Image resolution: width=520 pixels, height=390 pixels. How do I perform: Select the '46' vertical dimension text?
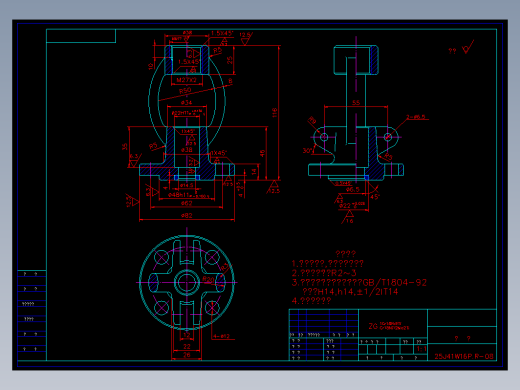click(x=262, y=153)
